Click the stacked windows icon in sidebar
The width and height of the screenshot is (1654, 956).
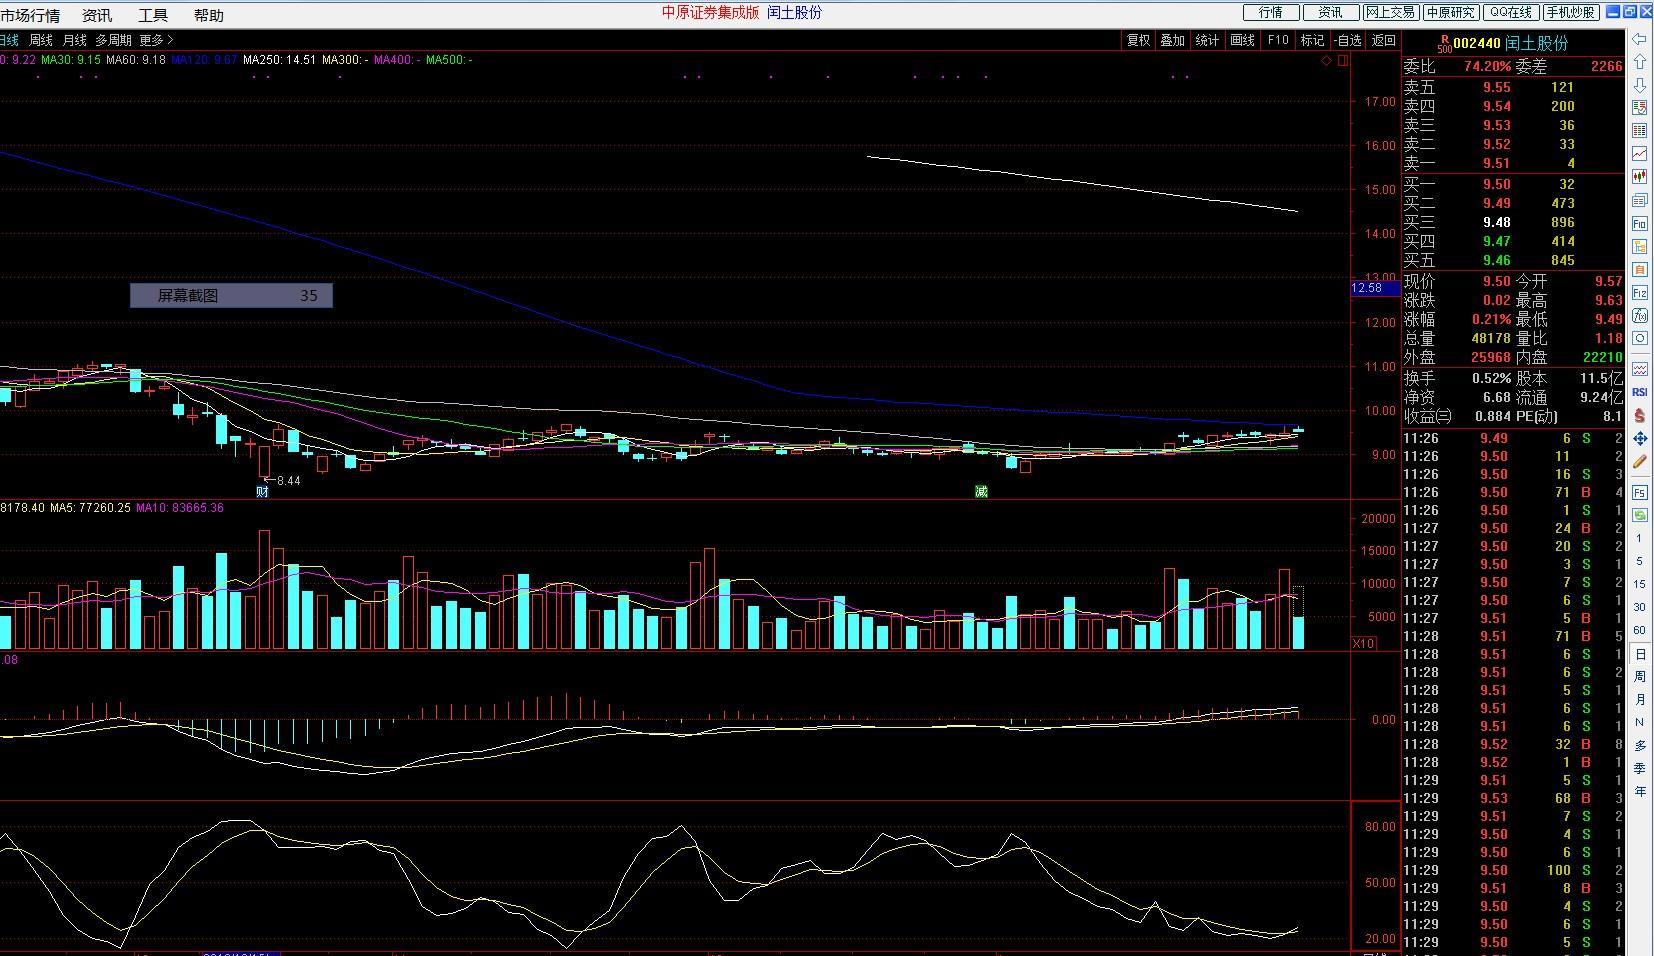coord(1639,200)
